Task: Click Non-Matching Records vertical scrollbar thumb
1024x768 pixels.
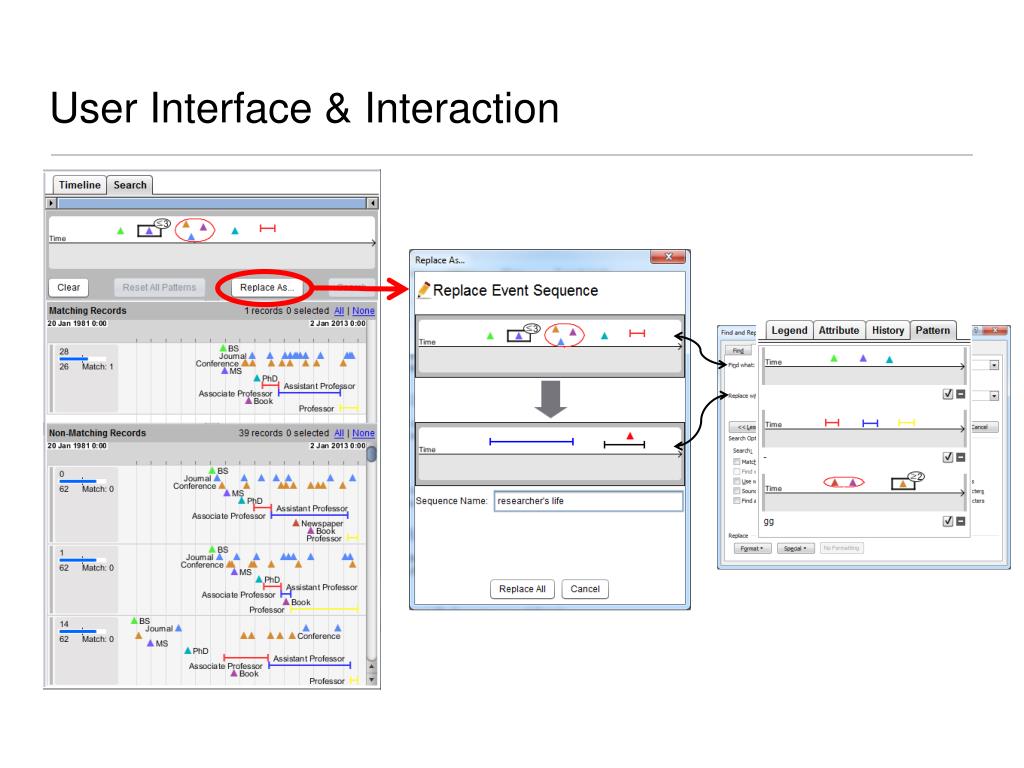Action: click(372, 453)
